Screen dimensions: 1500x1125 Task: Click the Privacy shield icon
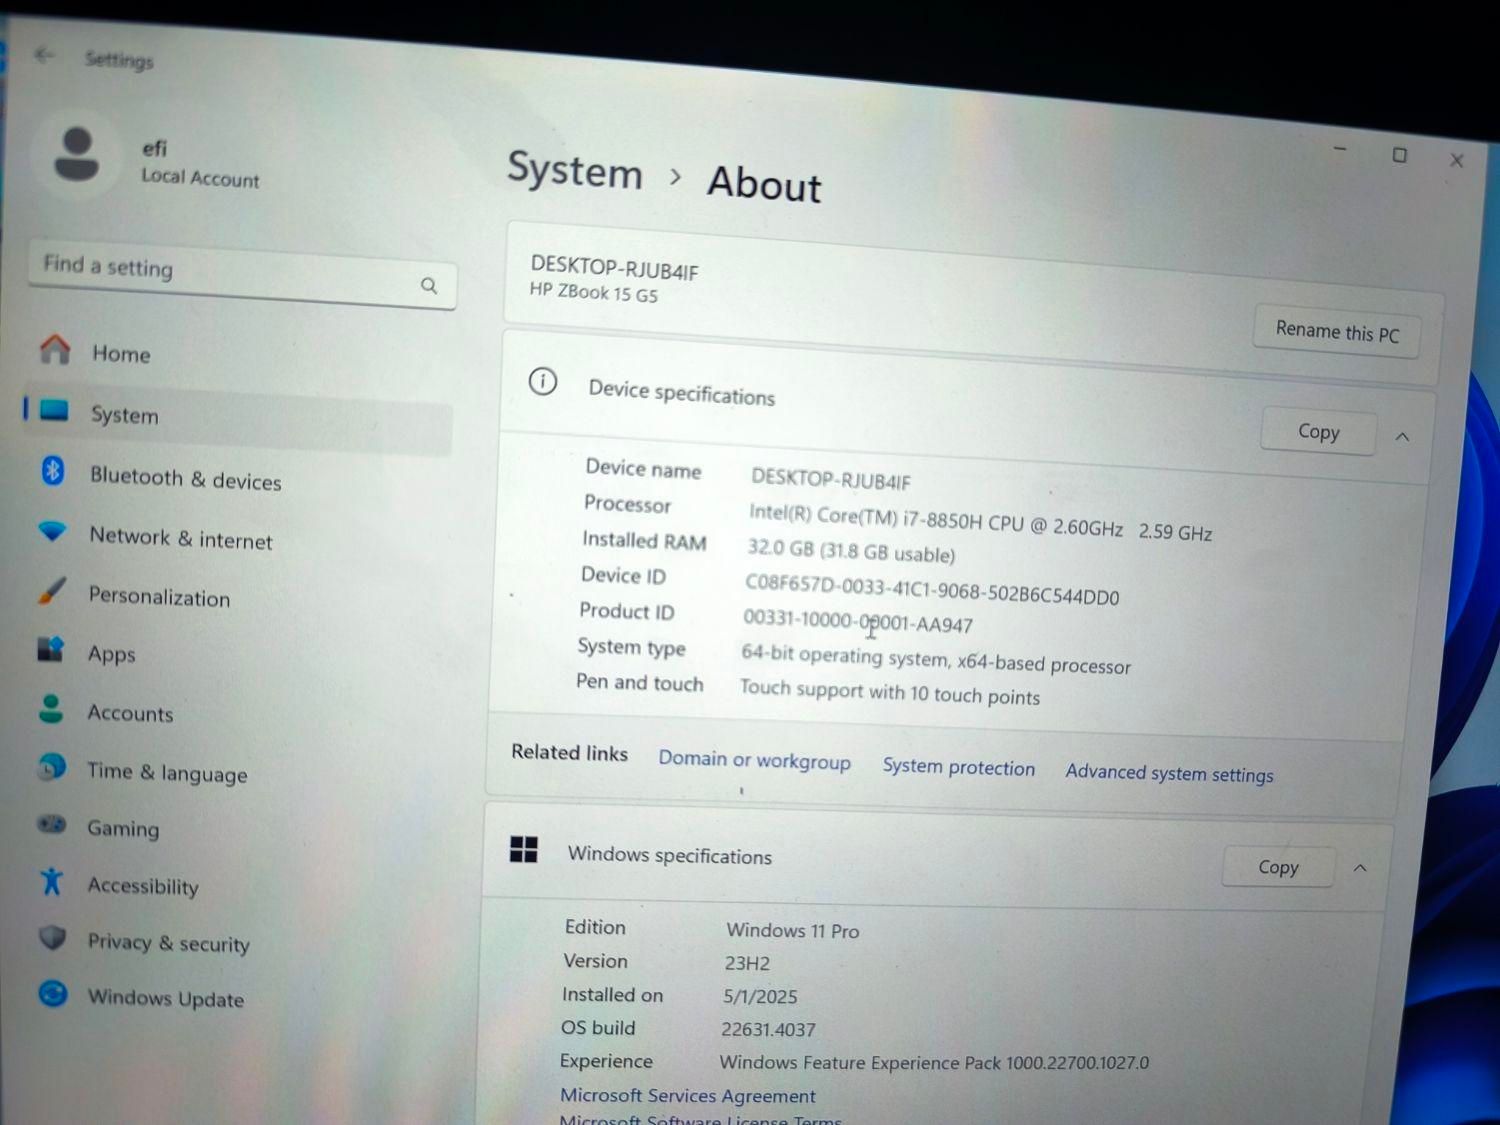[52, 938]
